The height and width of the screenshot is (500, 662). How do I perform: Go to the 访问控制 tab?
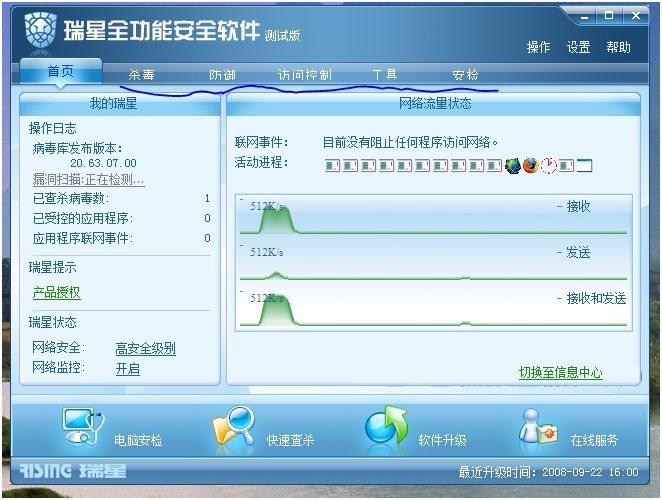[305, 75]
